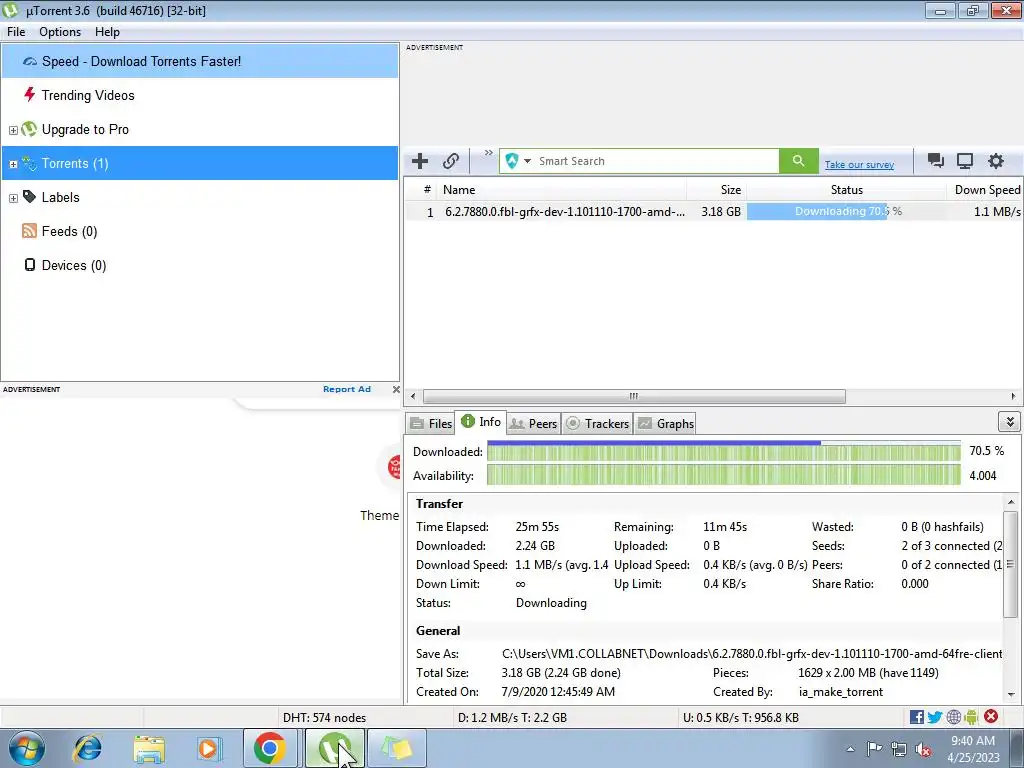
Task: Open the Windows Start button
Action: tap(27, 748)
